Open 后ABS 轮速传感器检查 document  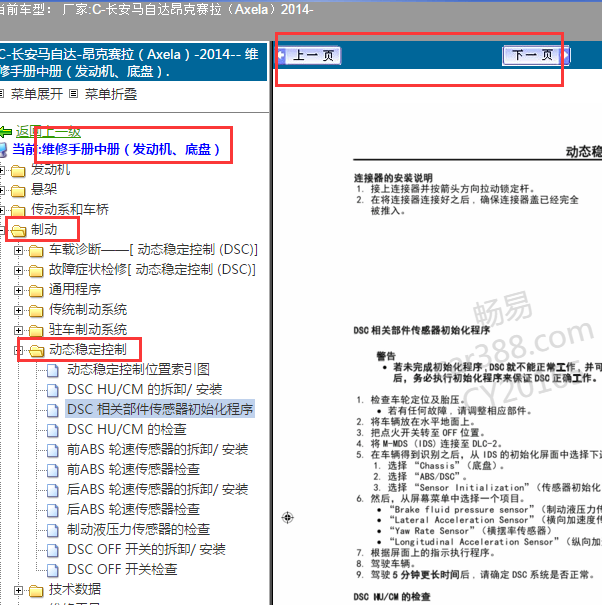[134, 509]
